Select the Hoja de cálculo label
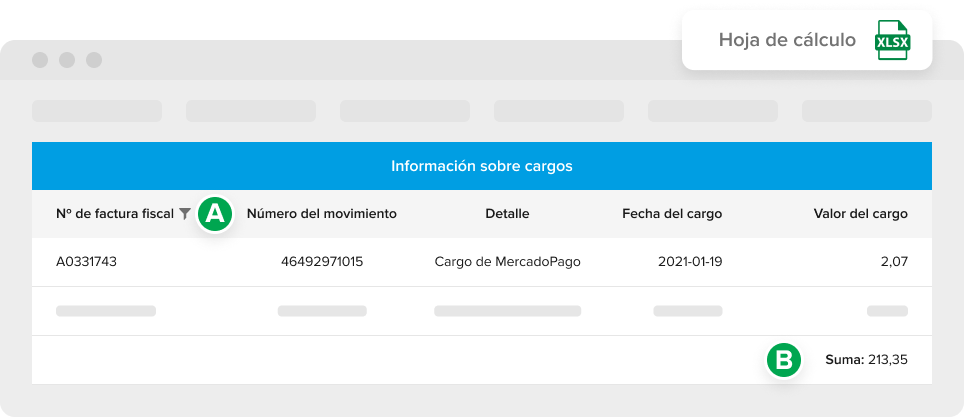The width and height of the screenshot is (964, 417). click(787, 40)
